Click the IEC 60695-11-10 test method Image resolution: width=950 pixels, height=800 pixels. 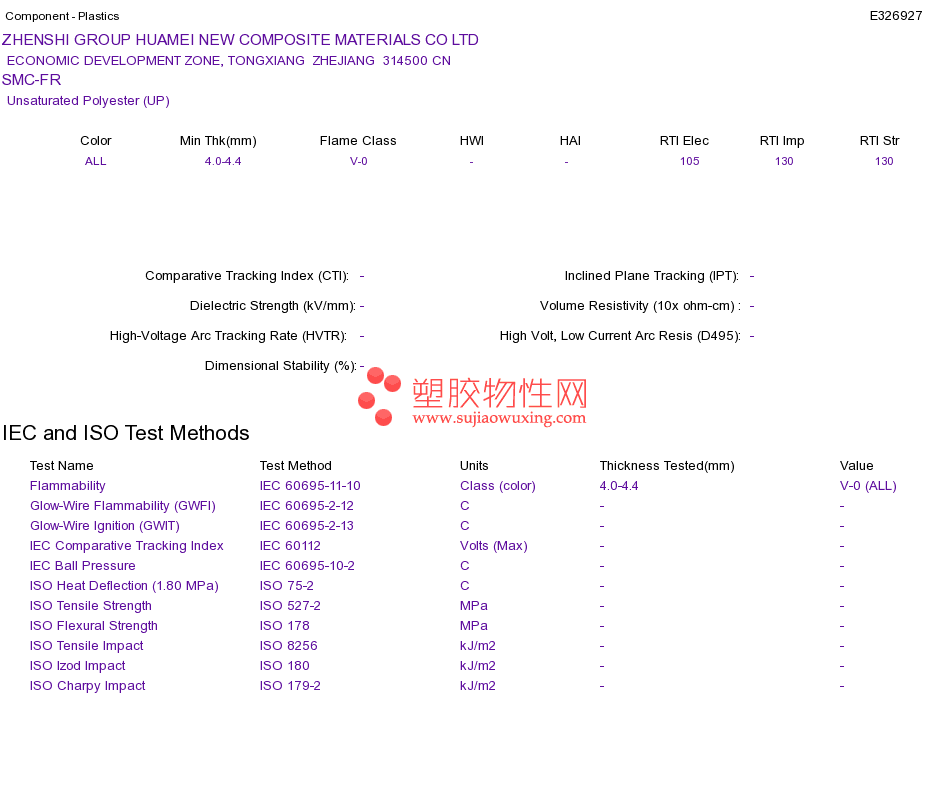[x=310, y=486]
